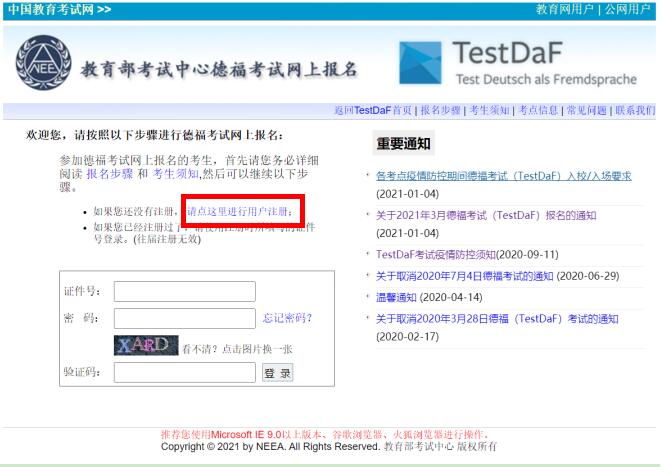The width and height of the screenshot is (662, 467).
Task: Click the 看不清？点击图片换一张 hint text
Action: pos(237,349)
